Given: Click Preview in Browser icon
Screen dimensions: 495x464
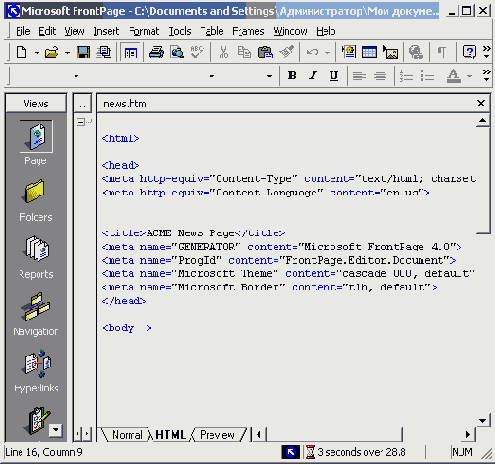Looking at the screenshot, I should pos(177,52).
